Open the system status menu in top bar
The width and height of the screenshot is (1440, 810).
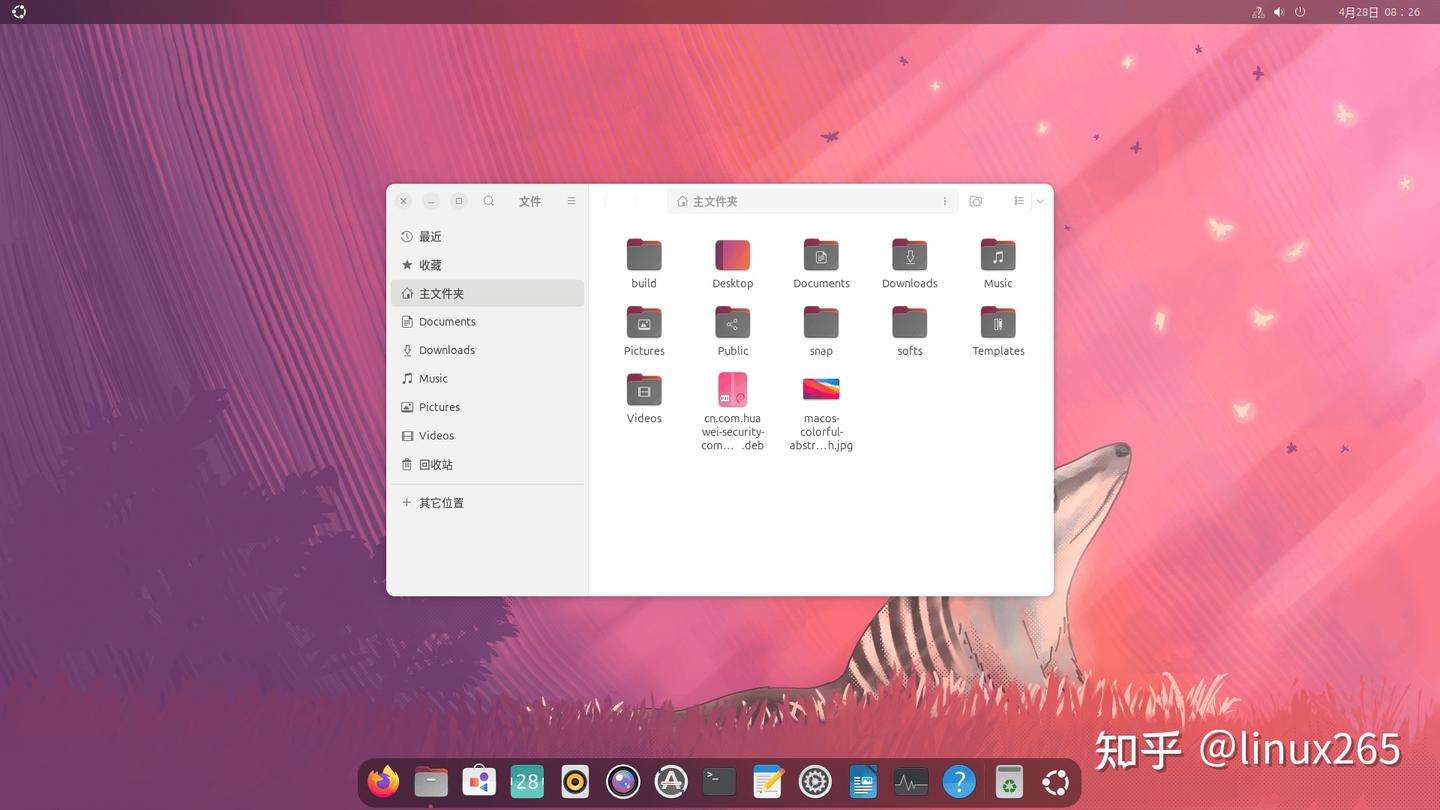pos(1278,12)
